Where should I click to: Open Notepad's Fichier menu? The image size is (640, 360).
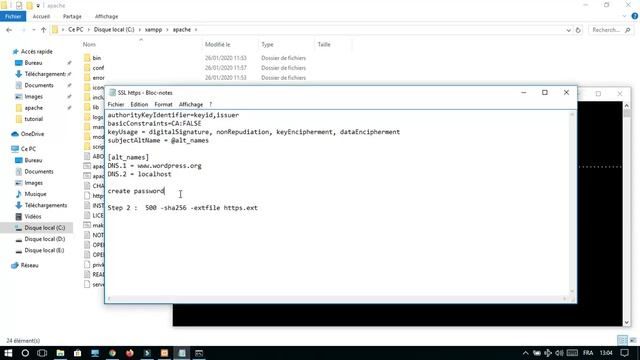click(x=116, y=104)
